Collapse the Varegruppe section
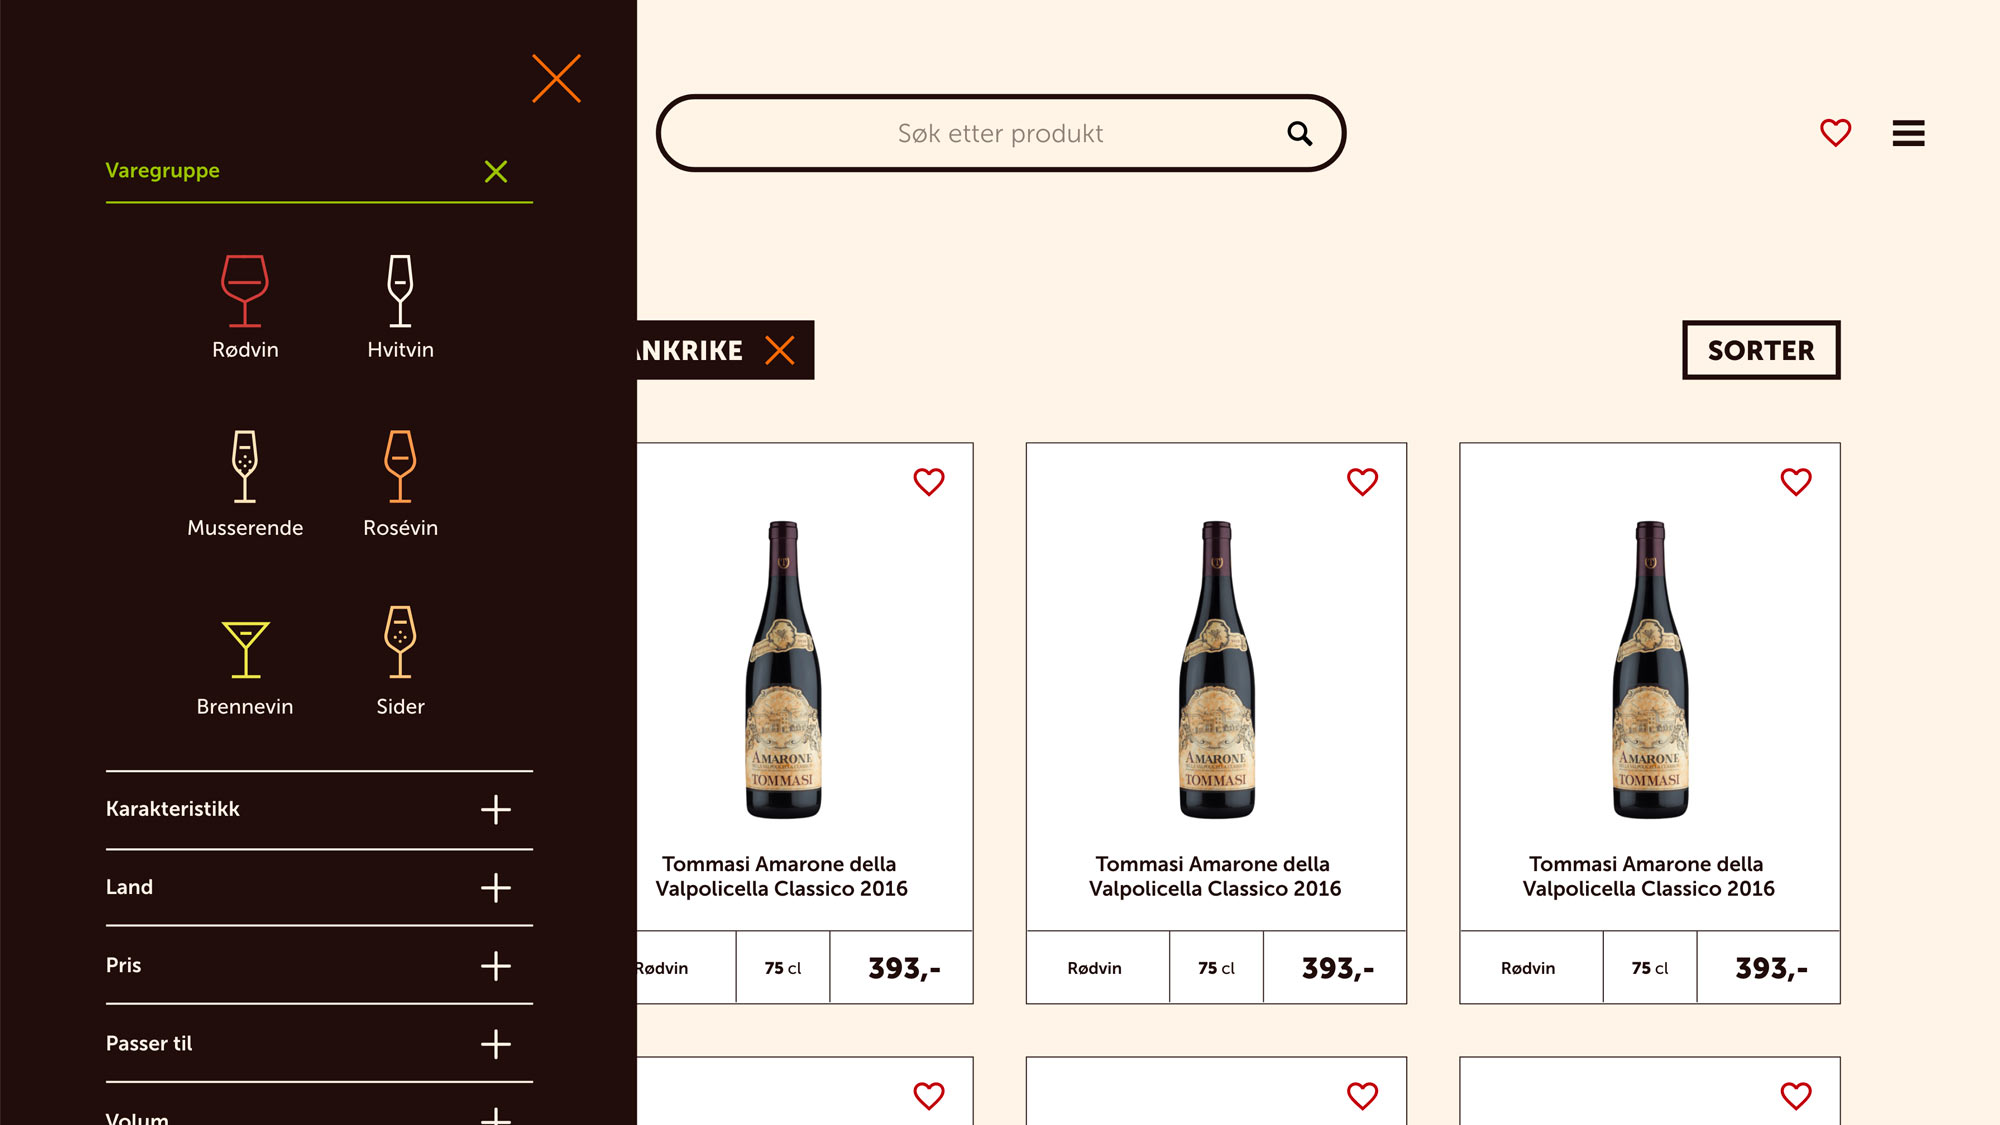 coord(495,171)
